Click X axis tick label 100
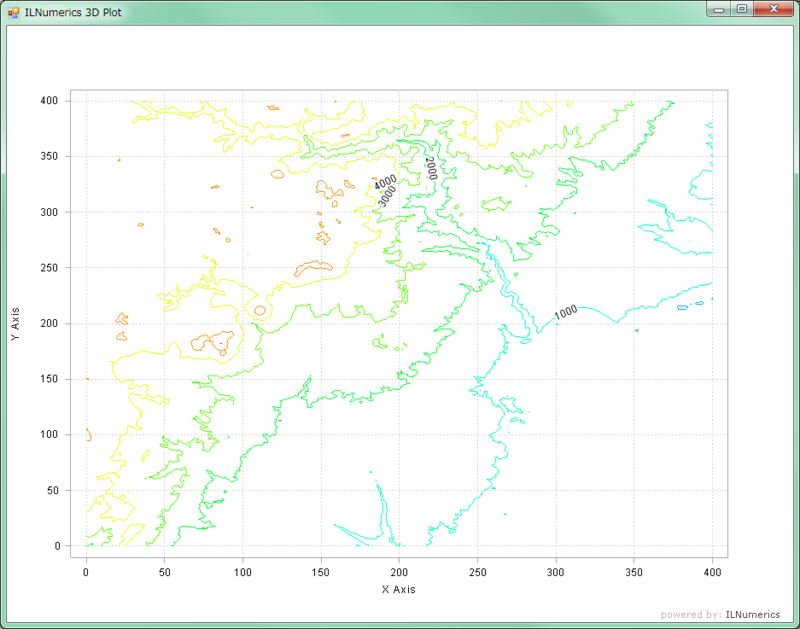 pyautogui.click(x=243, y=572)
